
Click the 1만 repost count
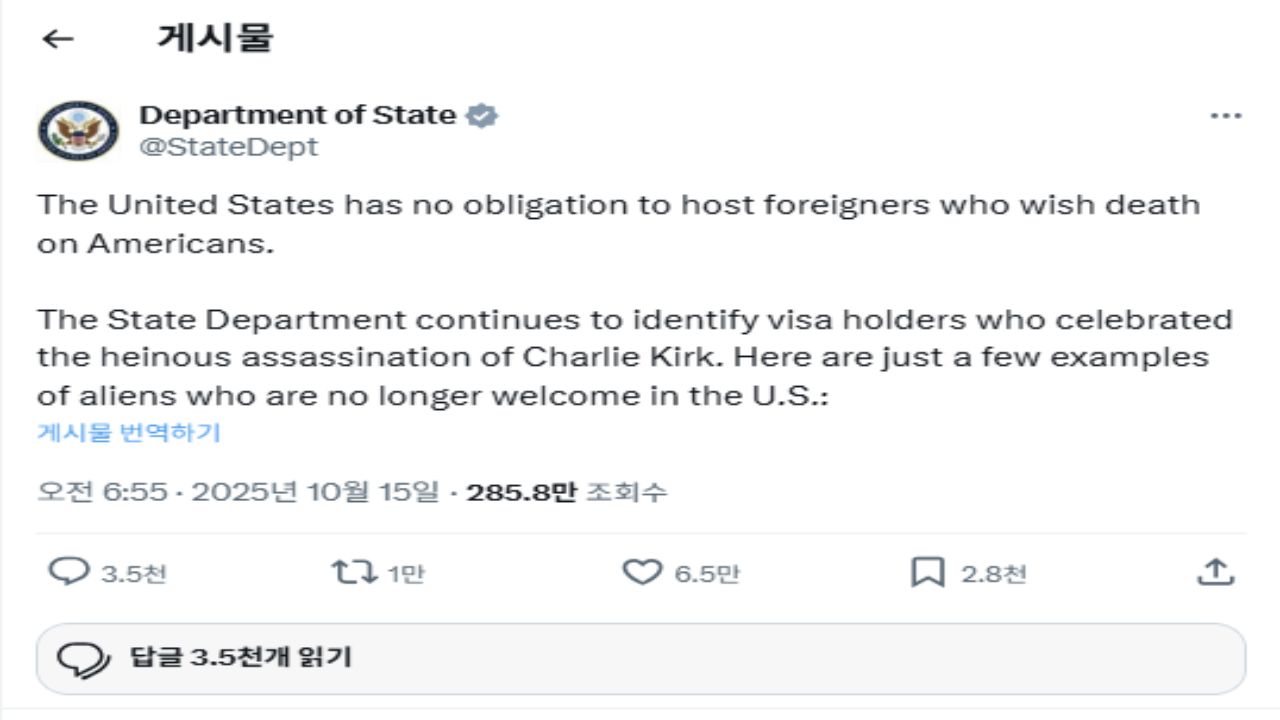(x=406, y=574)
